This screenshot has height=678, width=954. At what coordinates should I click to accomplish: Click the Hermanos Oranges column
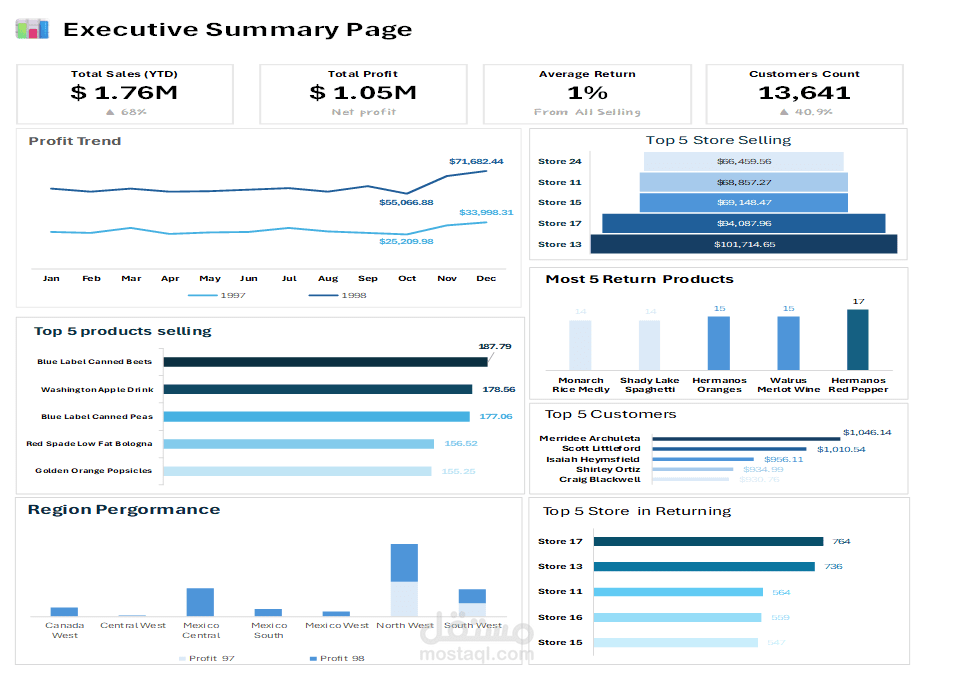tap(719, 343)
